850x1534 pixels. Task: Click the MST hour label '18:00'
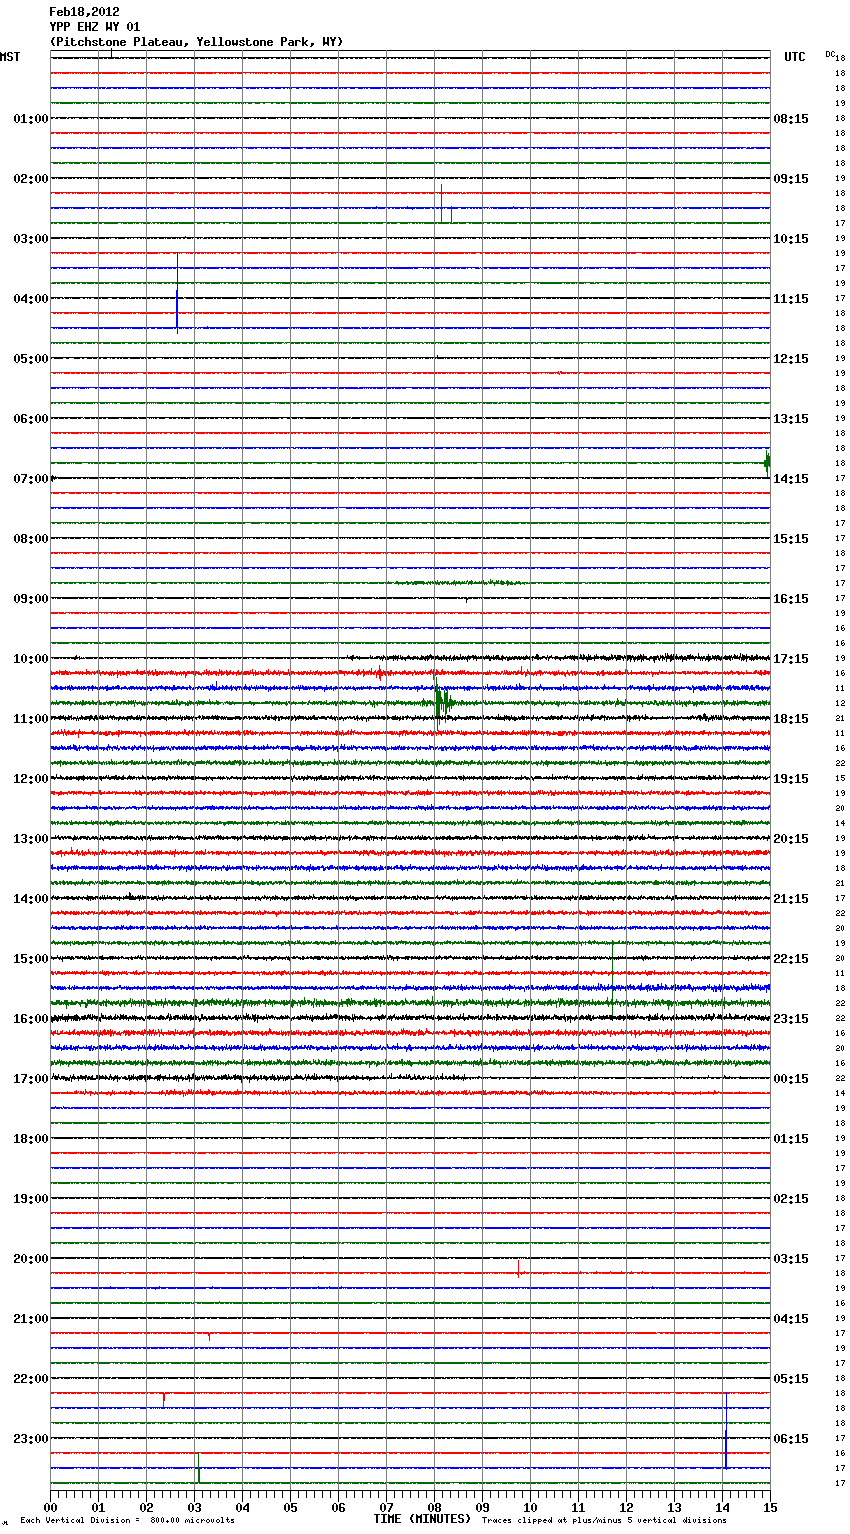point(31,1139)
